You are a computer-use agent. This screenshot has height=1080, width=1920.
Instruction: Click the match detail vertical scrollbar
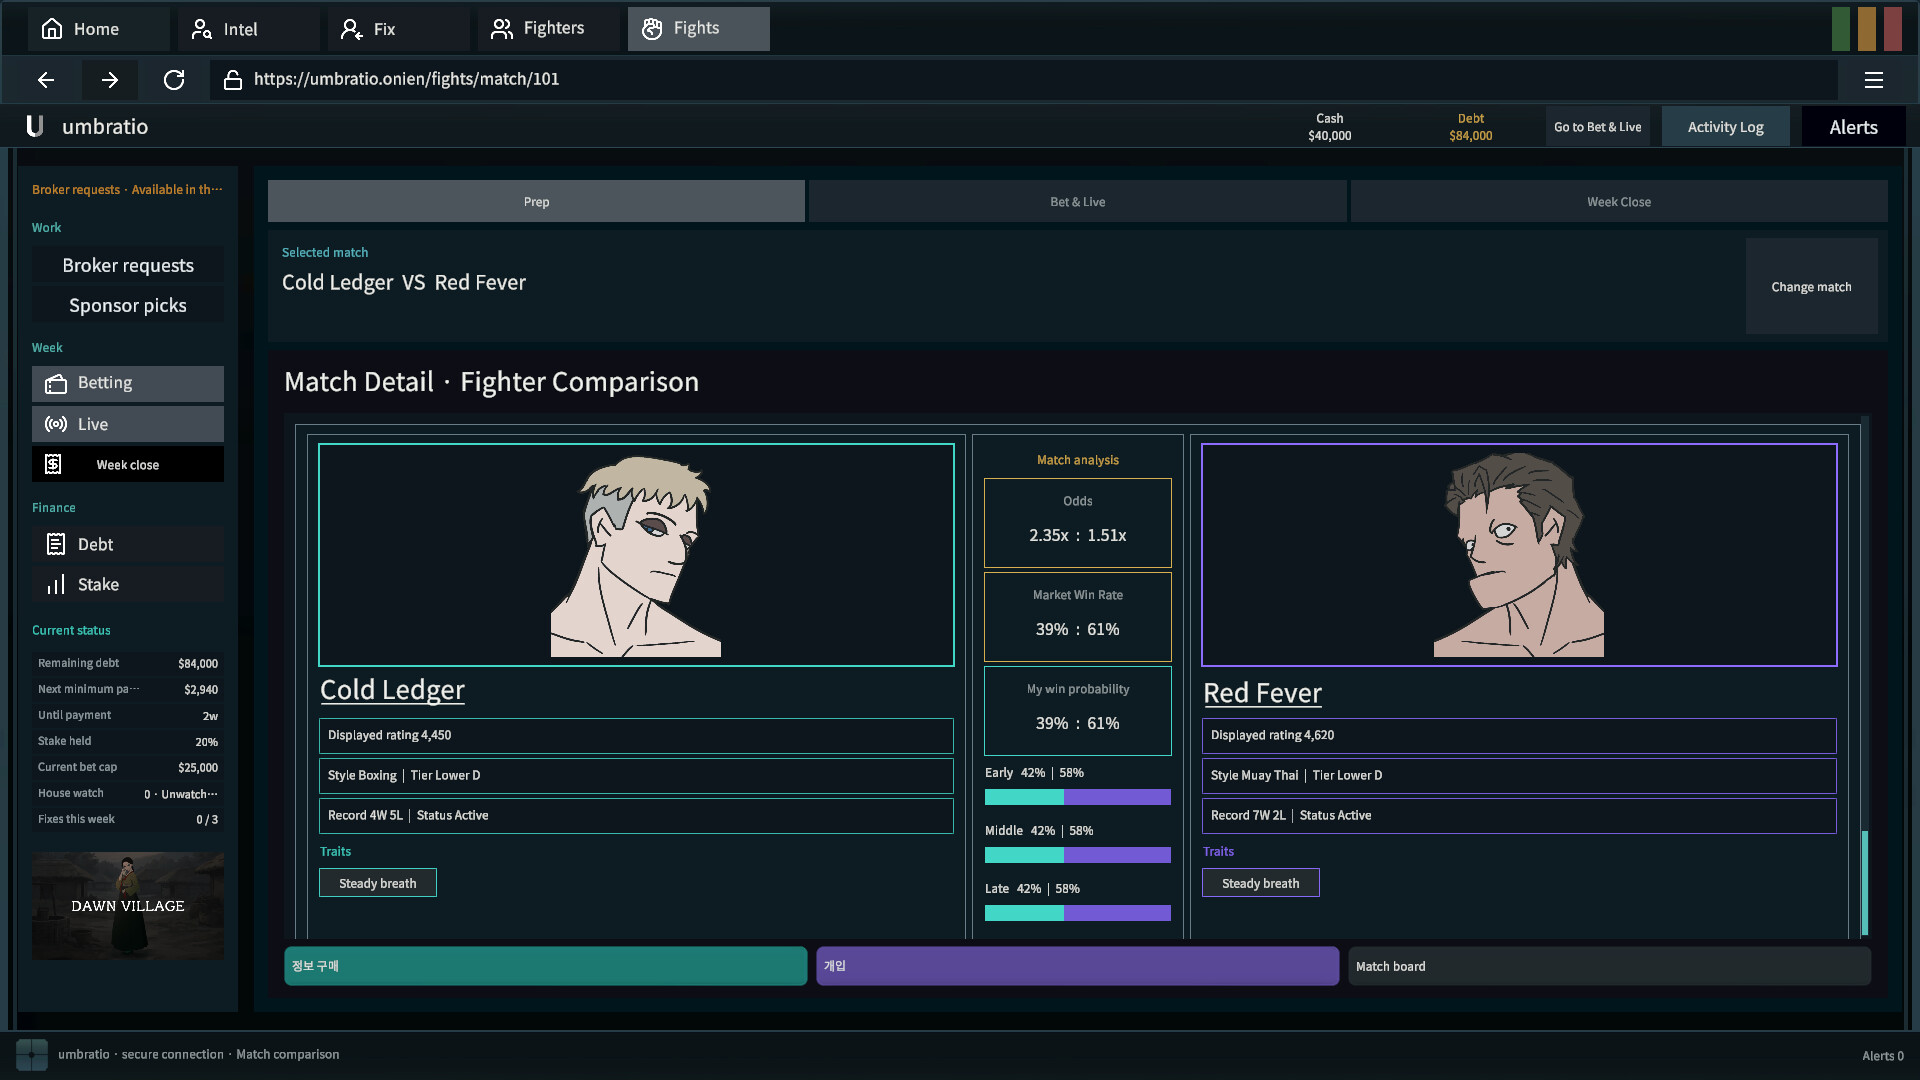1865,883
